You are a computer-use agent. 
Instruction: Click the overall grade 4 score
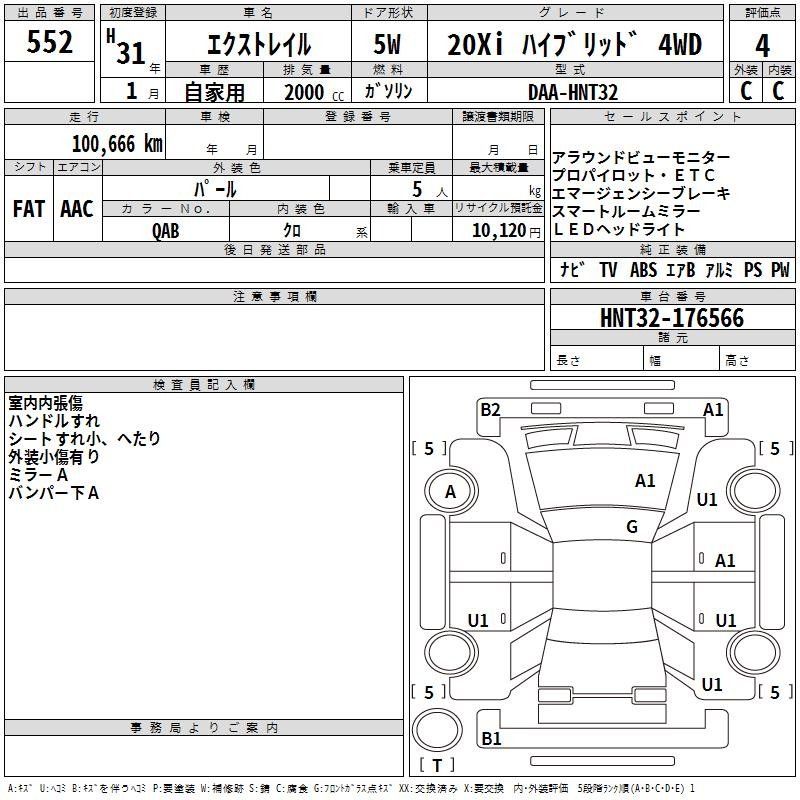coord(762,45)
